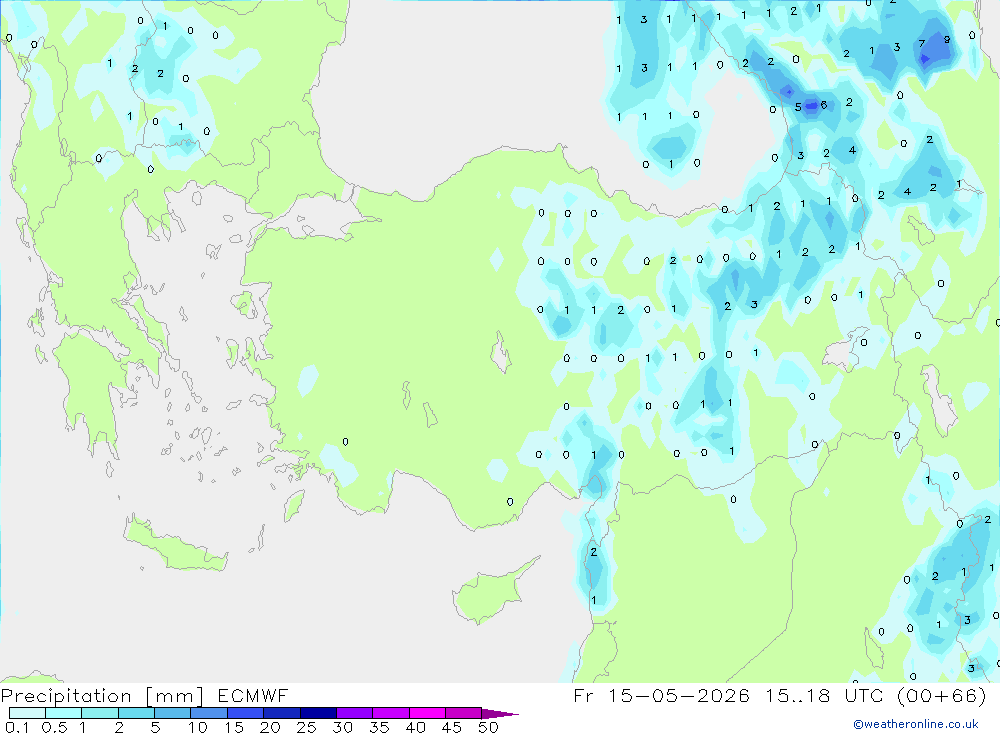The width and height of the screenshot is (1000, 733).
Task: Click the forecast date 'Fr 15-05-2026'
Action: point(661,695)
